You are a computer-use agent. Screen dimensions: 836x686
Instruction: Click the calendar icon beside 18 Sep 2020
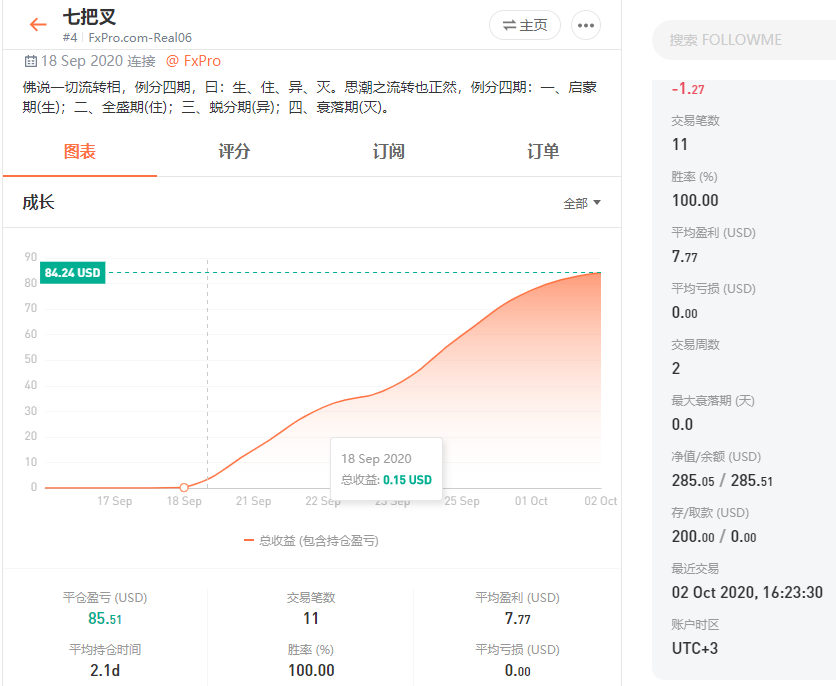point(30,61)
